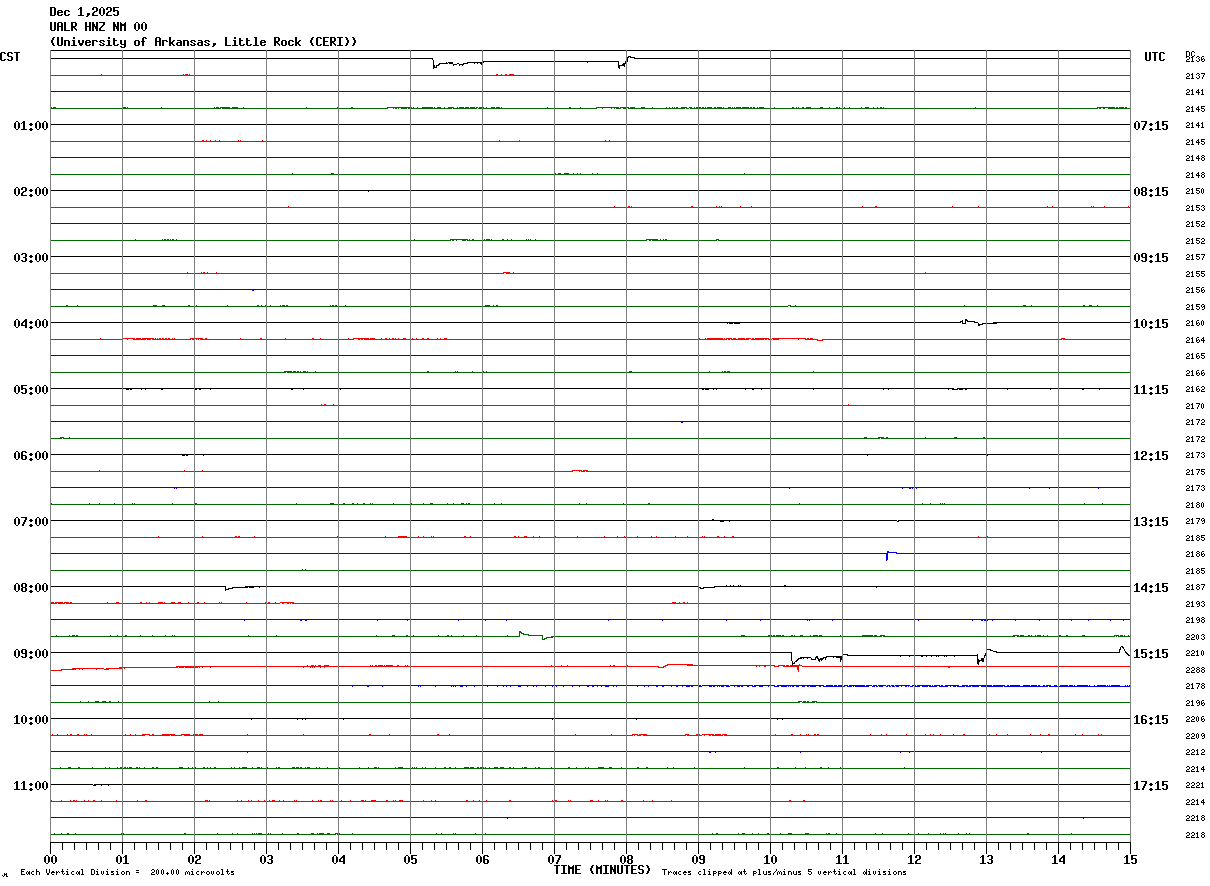Click the 14:15 UTC time label

click(x=1151, y=587)
